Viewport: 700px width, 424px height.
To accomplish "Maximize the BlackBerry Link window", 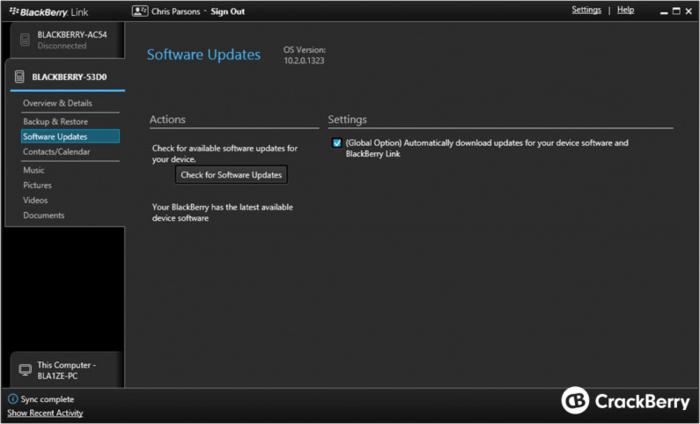I will coord(676,11).
